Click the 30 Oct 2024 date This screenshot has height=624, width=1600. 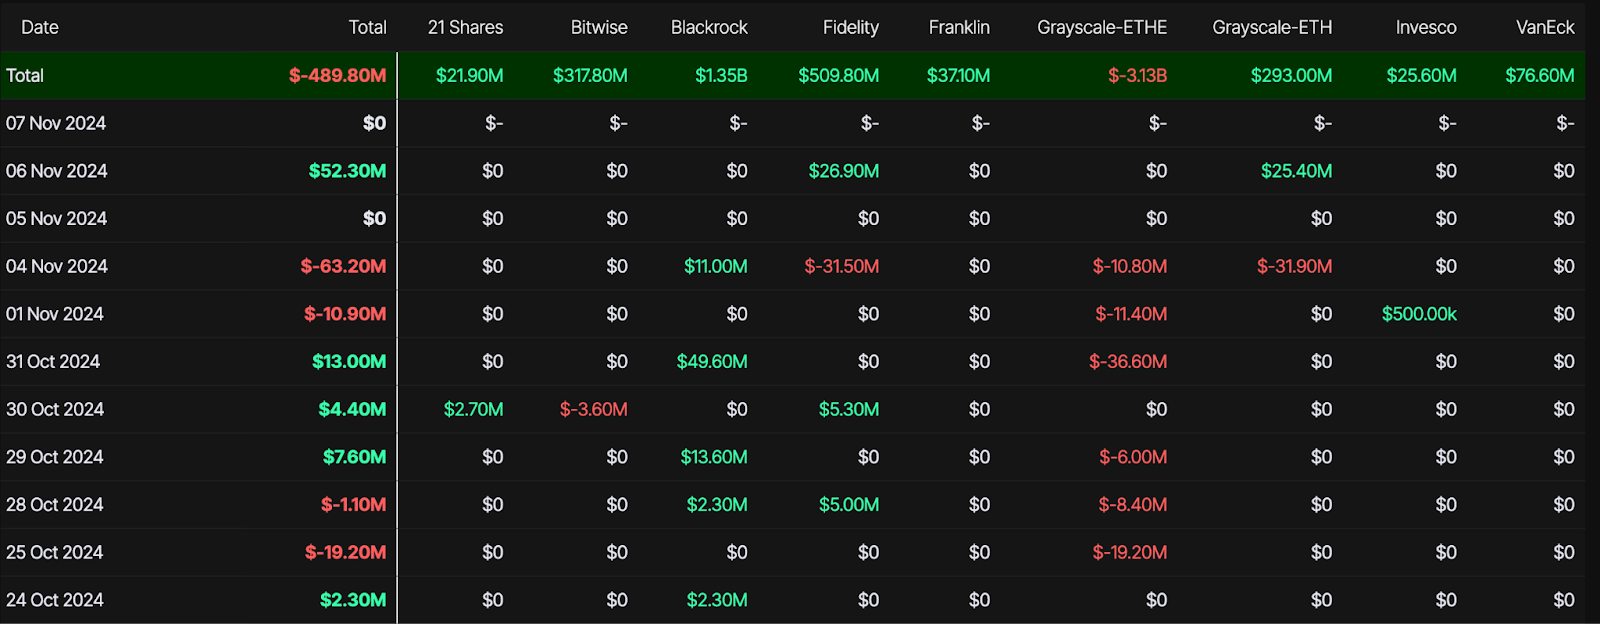pos(55,409)
